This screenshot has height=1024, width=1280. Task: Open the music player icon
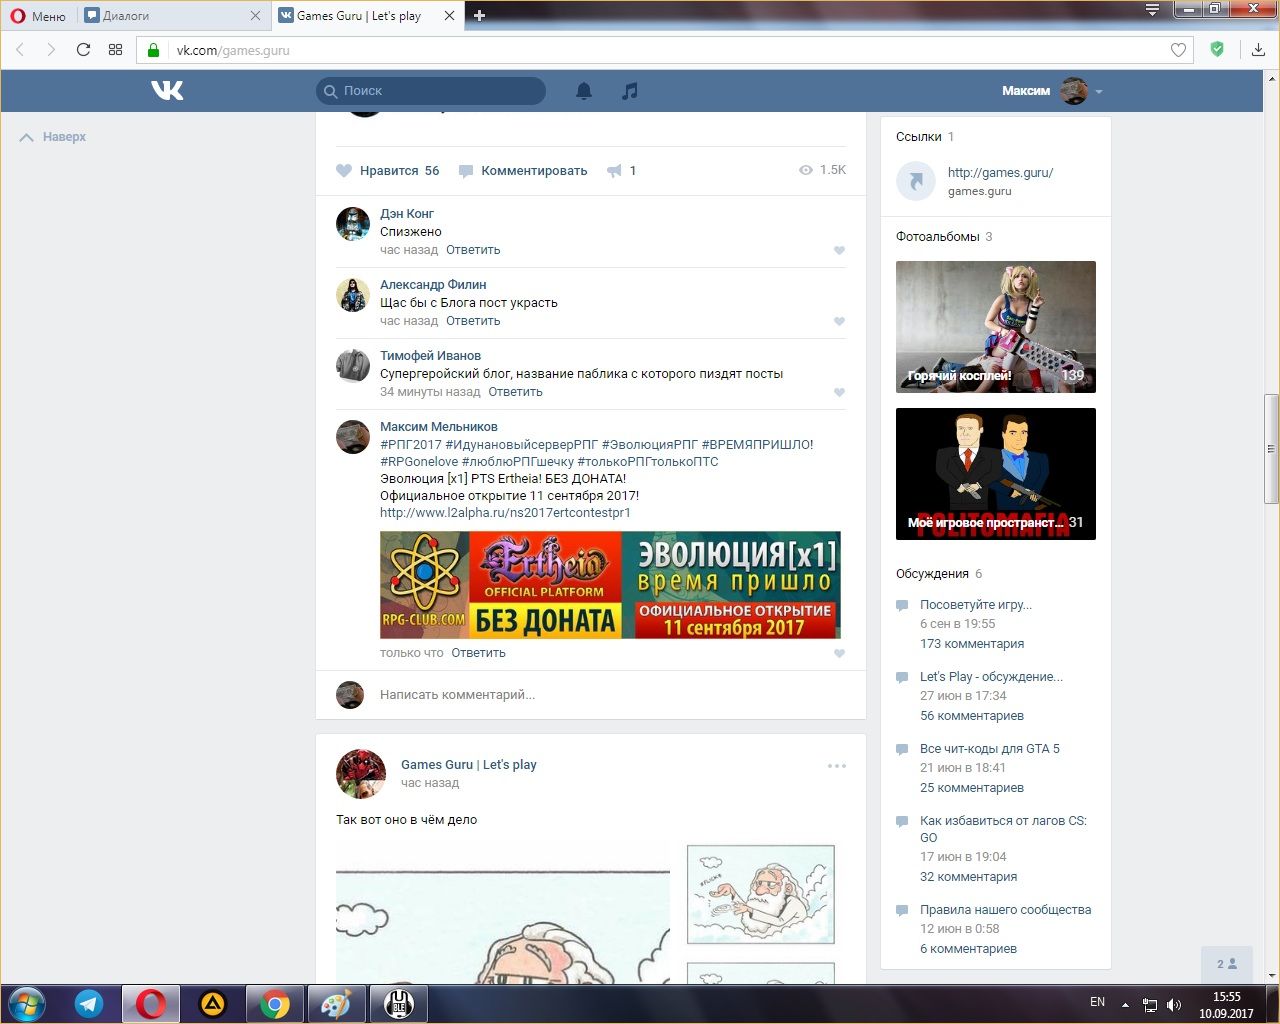click(x=629, y=91)
